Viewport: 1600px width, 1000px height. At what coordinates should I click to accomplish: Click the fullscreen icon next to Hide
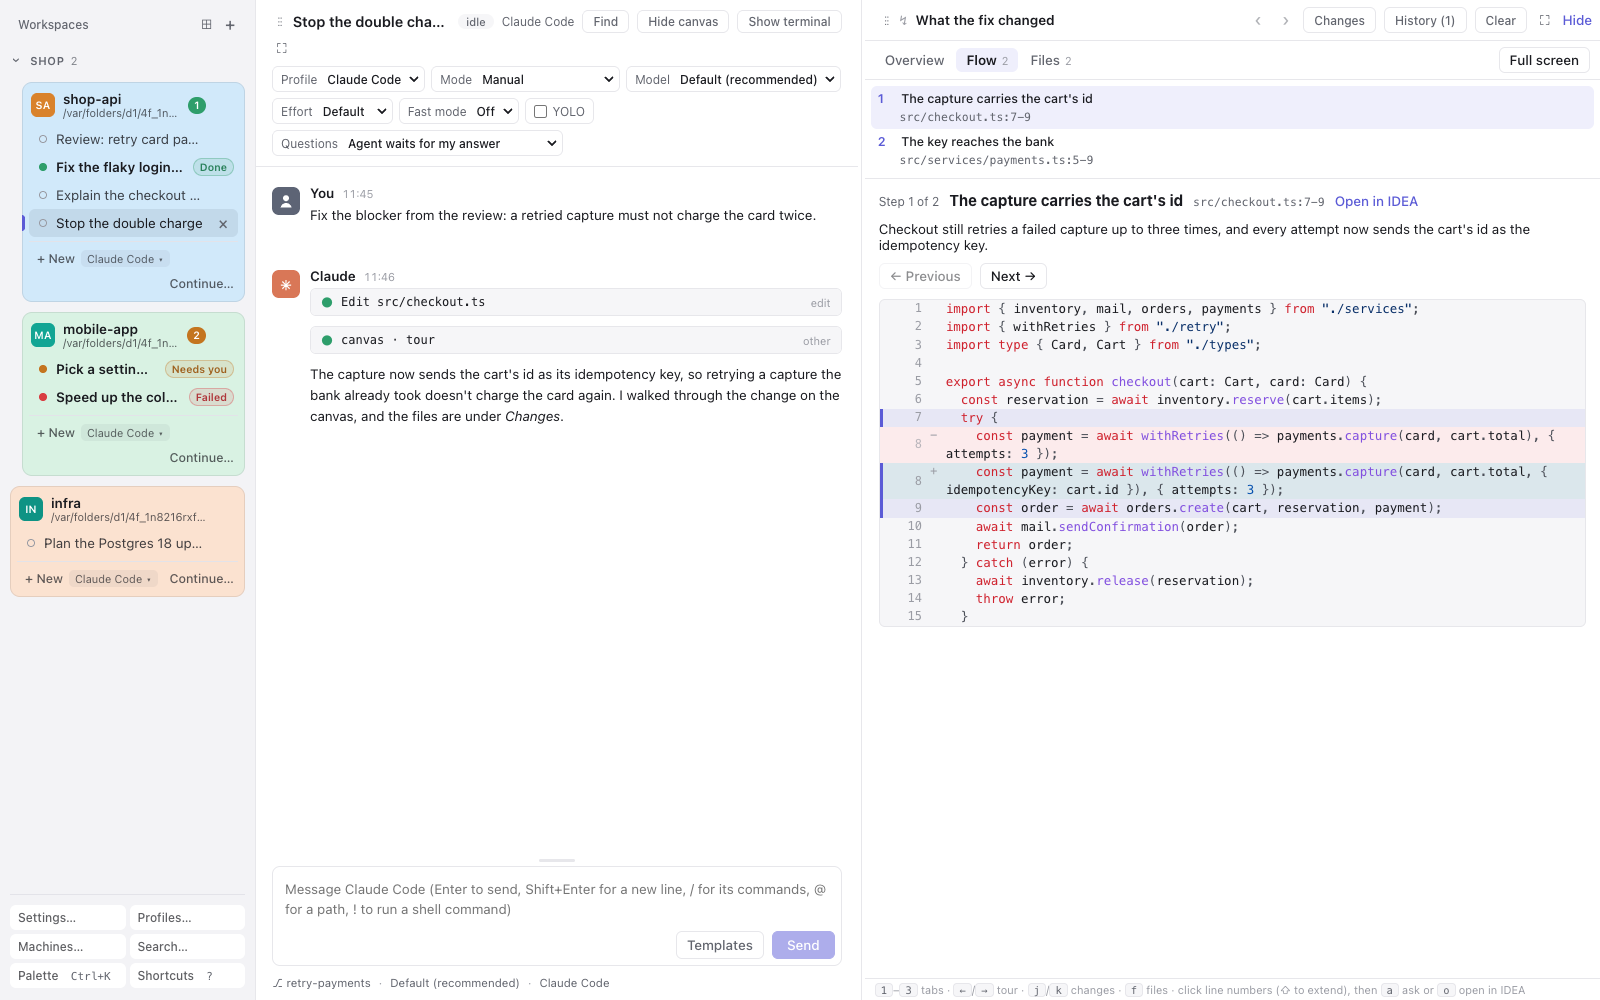pyautogui.click(x=1544, y=20)
